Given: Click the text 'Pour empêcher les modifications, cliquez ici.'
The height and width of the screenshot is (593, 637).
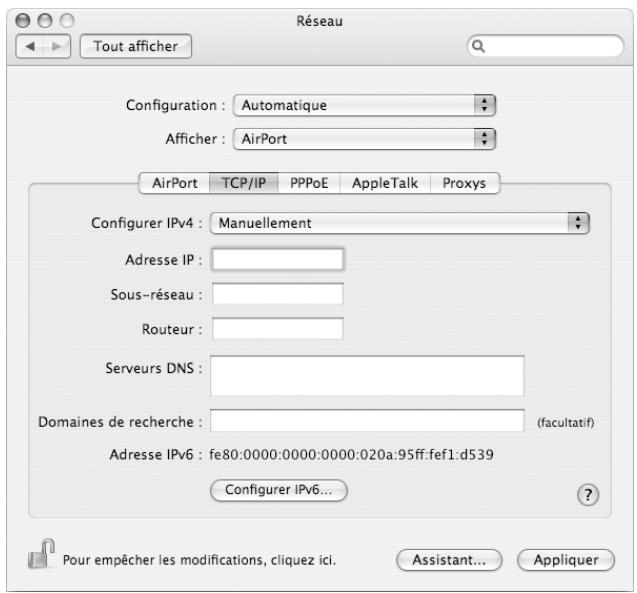Looking at the screenshot, I should point(199,561).
